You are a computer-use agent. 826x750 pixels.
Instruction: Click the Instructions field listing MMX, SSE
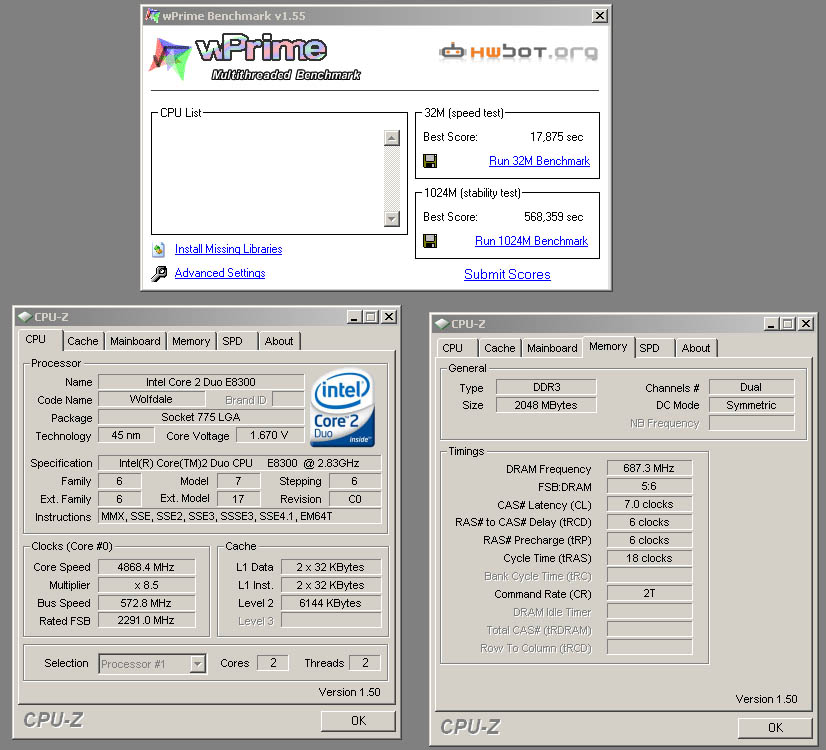pyautogui.click(x=240, y=516)
